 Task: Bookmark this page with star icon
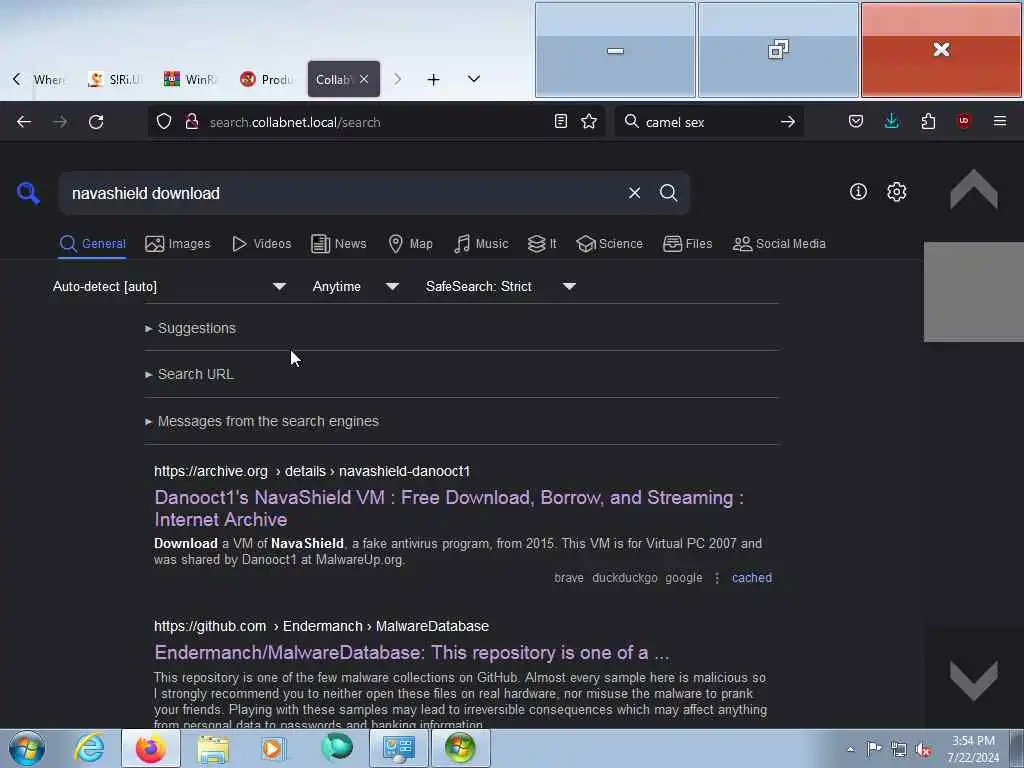(589, 121)
